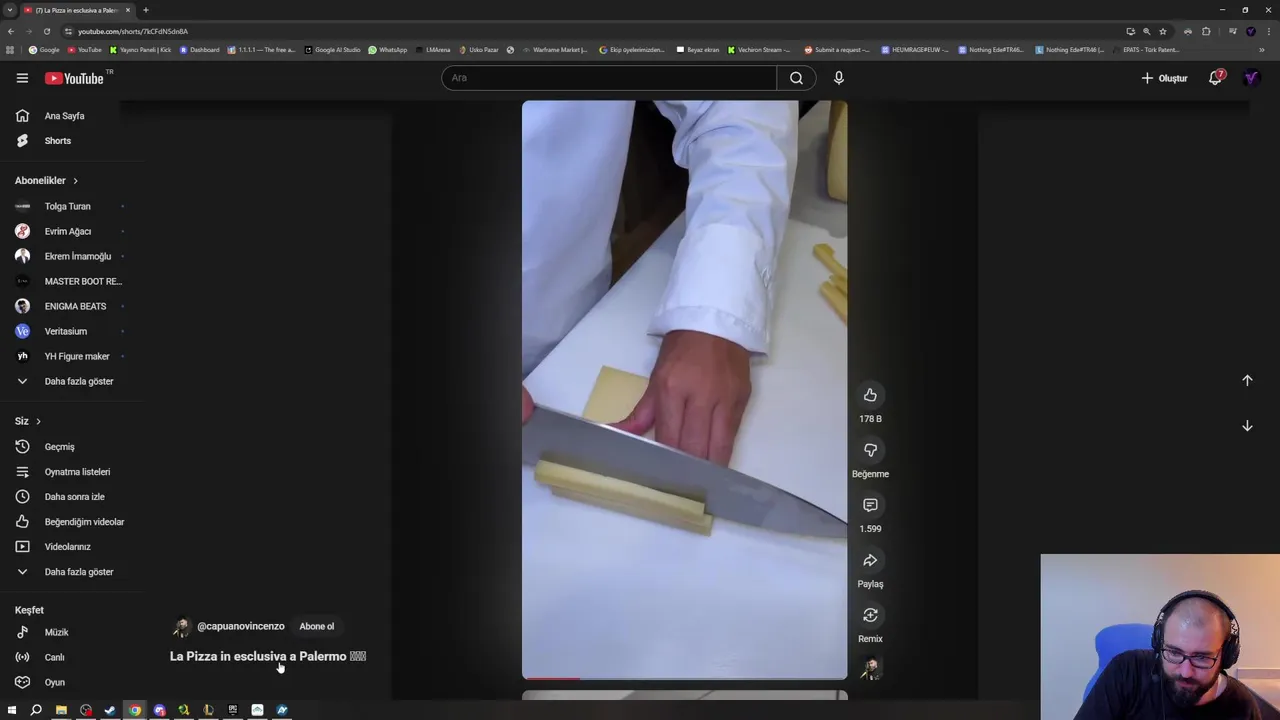The height and width of the screenshot is (720, 1280).
Task: Open the notifications bell
Action: pyautogui.click(x=1216, y=78)
